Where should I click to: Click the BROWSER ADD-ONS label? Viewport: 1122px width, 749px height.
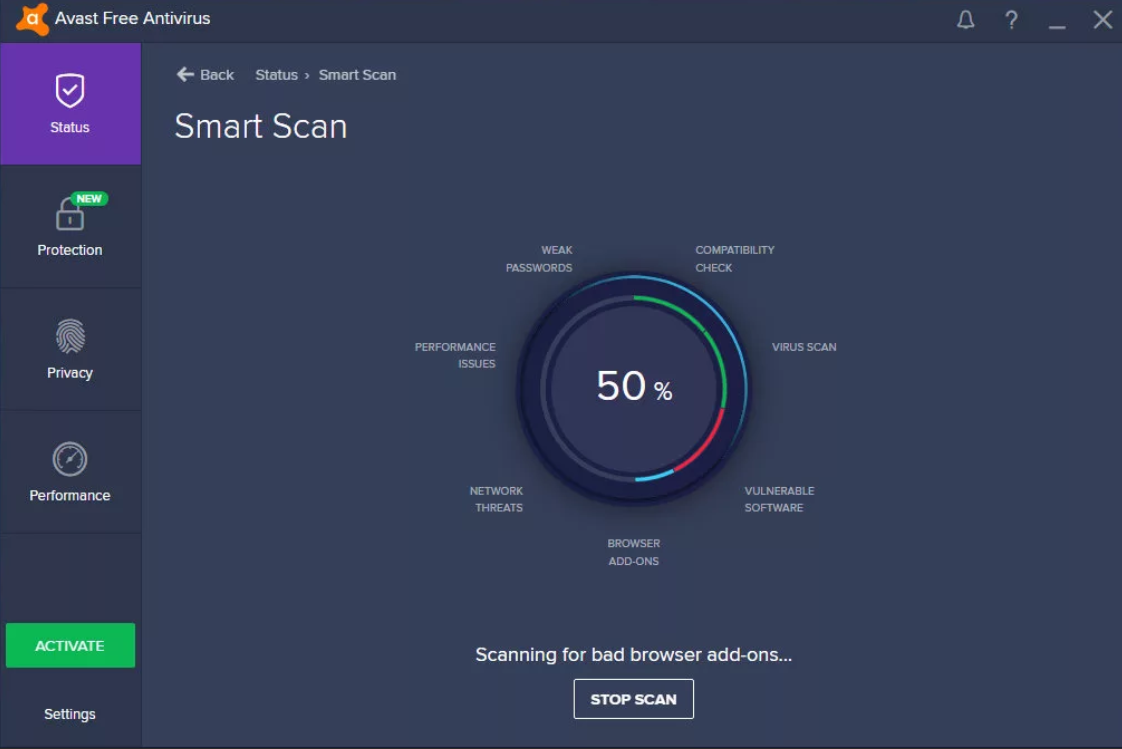coord(634,552)
